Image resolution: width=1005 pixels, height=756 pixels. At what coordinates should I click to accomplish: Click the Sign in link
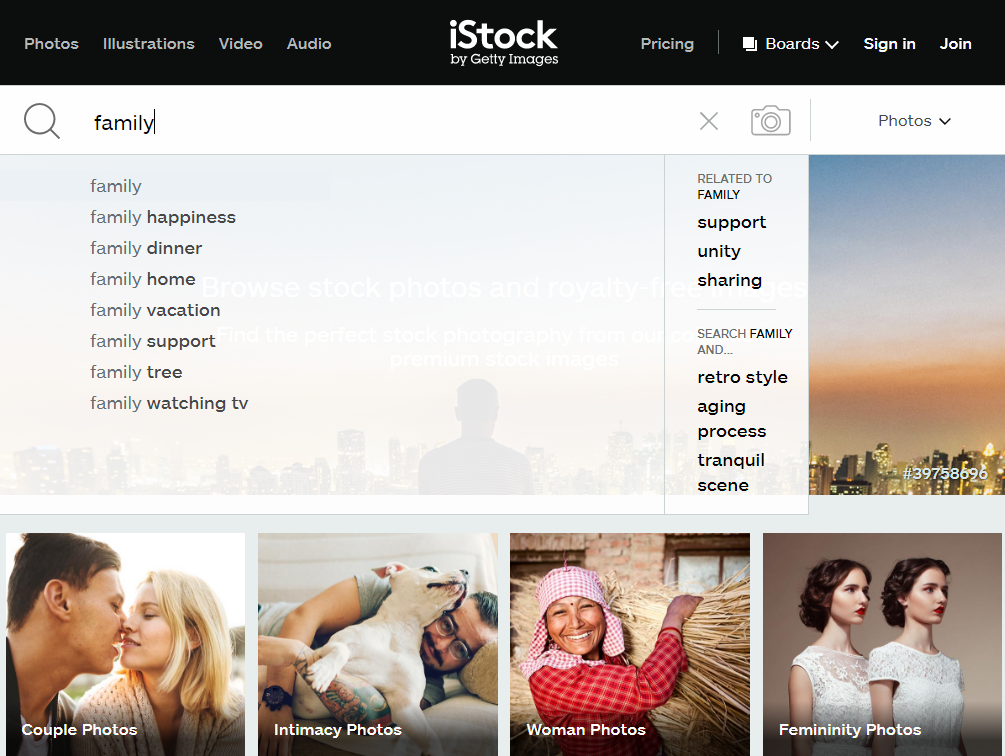click(889, 44)
